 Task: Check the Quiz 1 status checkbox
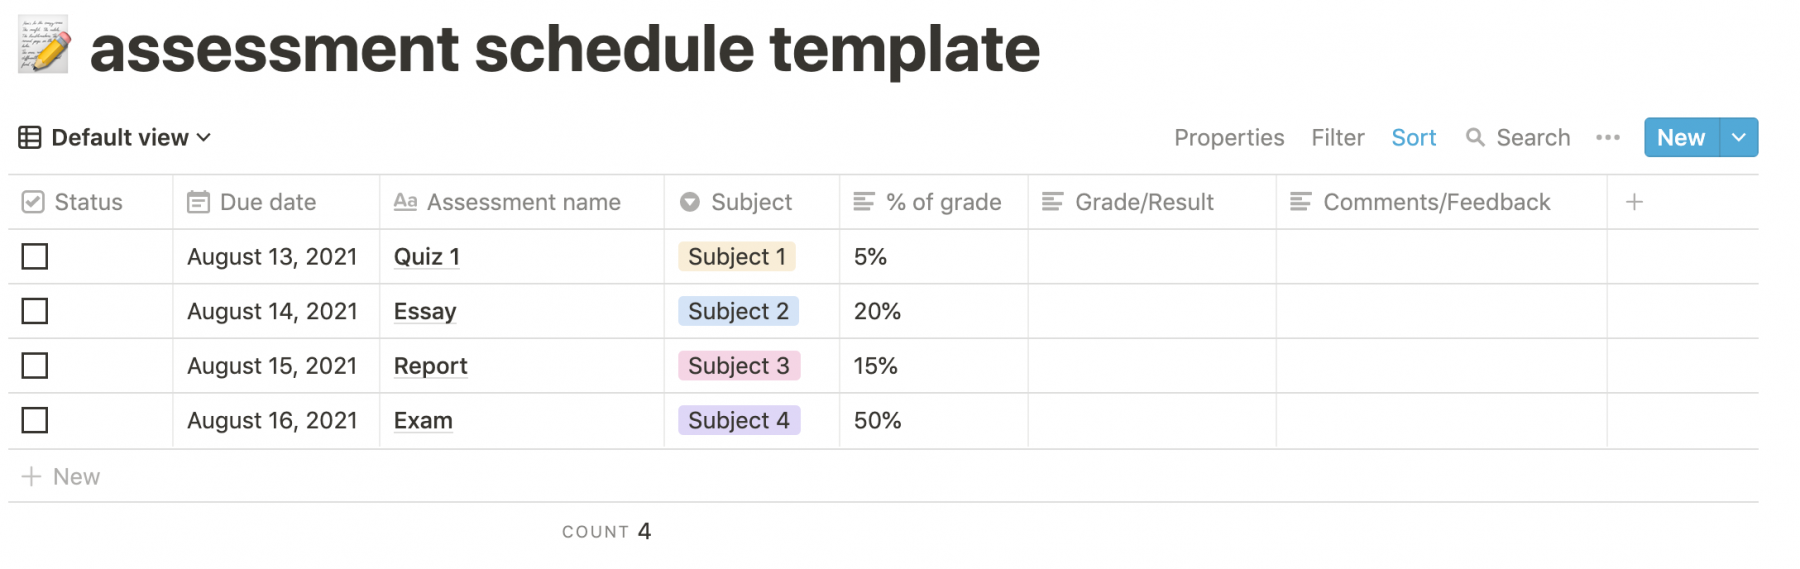pyautogui.click(x=35, y=257)
